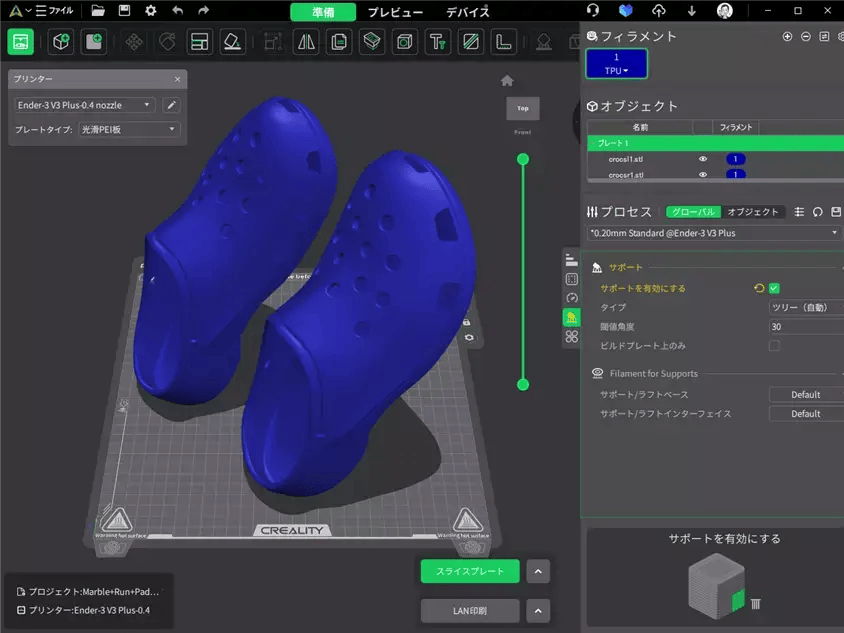Click the スライスプレート button
844x633 pixels.
(470, 570)
